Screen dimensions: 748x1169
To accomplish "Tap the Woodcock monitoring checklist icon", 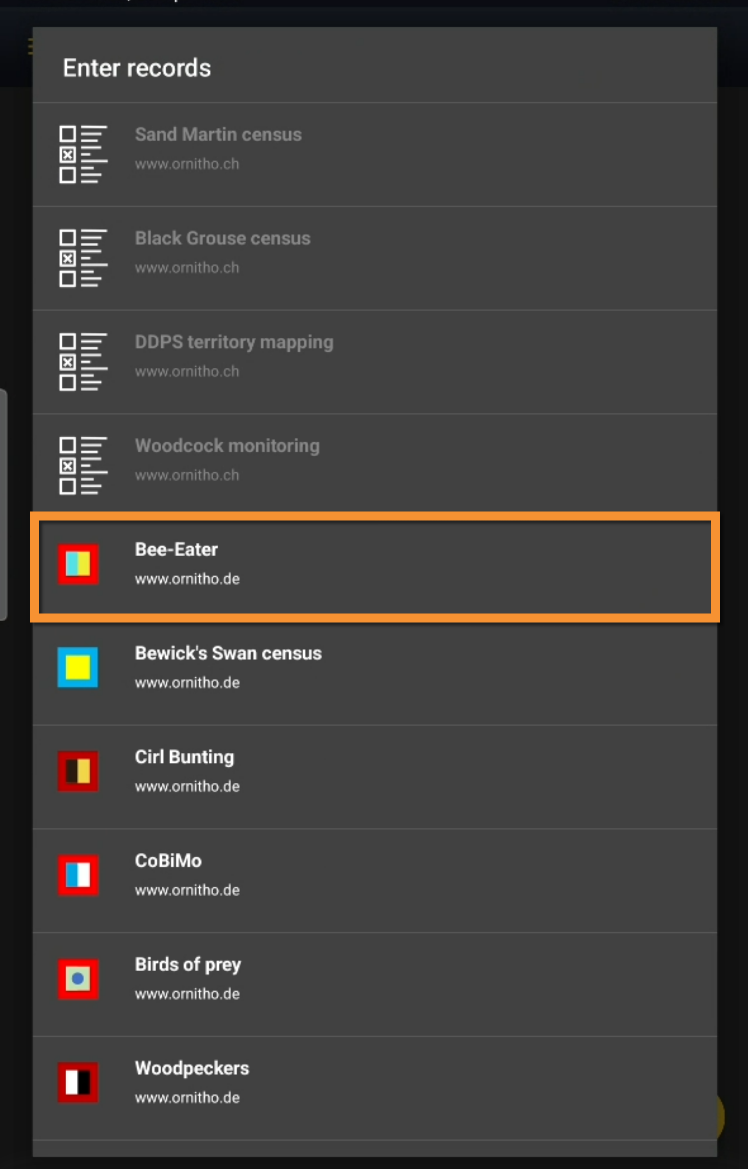I will coord(82,466).
